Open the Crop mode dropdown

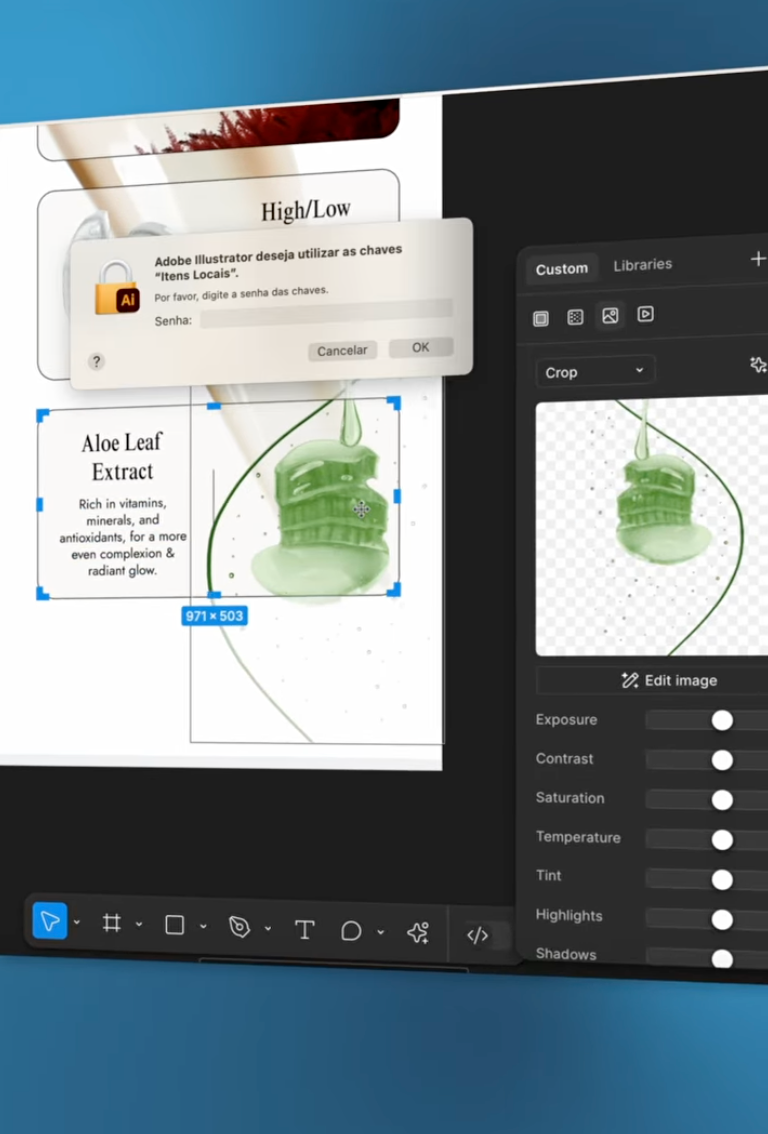[x=595, y=372]
